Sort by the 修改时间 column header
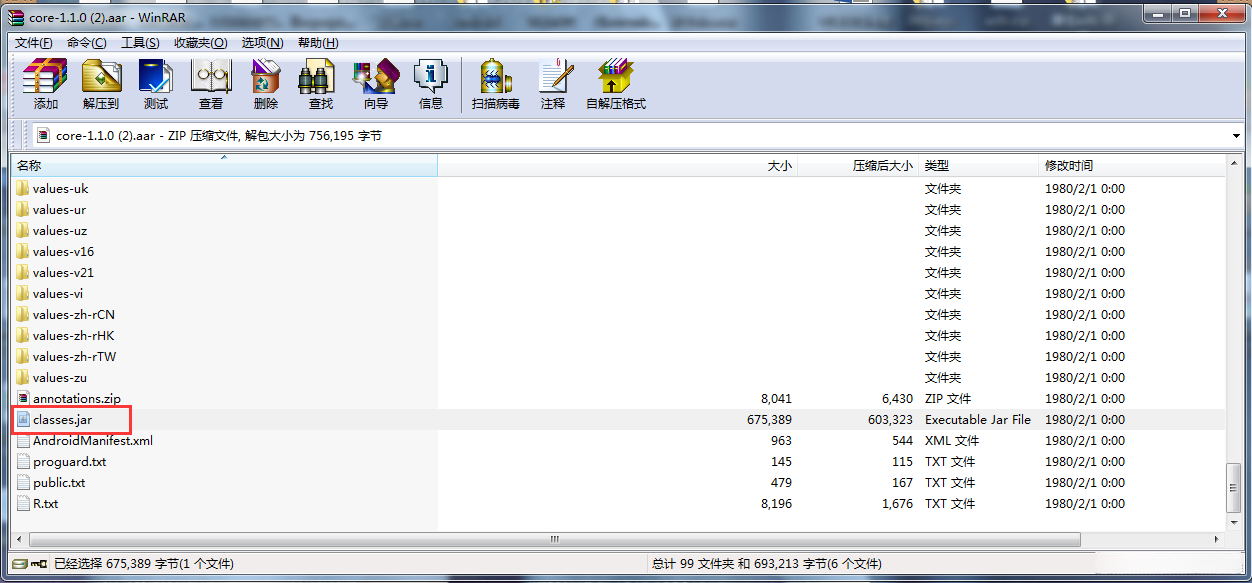This screenshot has width=1252, height=583. click(1132, 166)
